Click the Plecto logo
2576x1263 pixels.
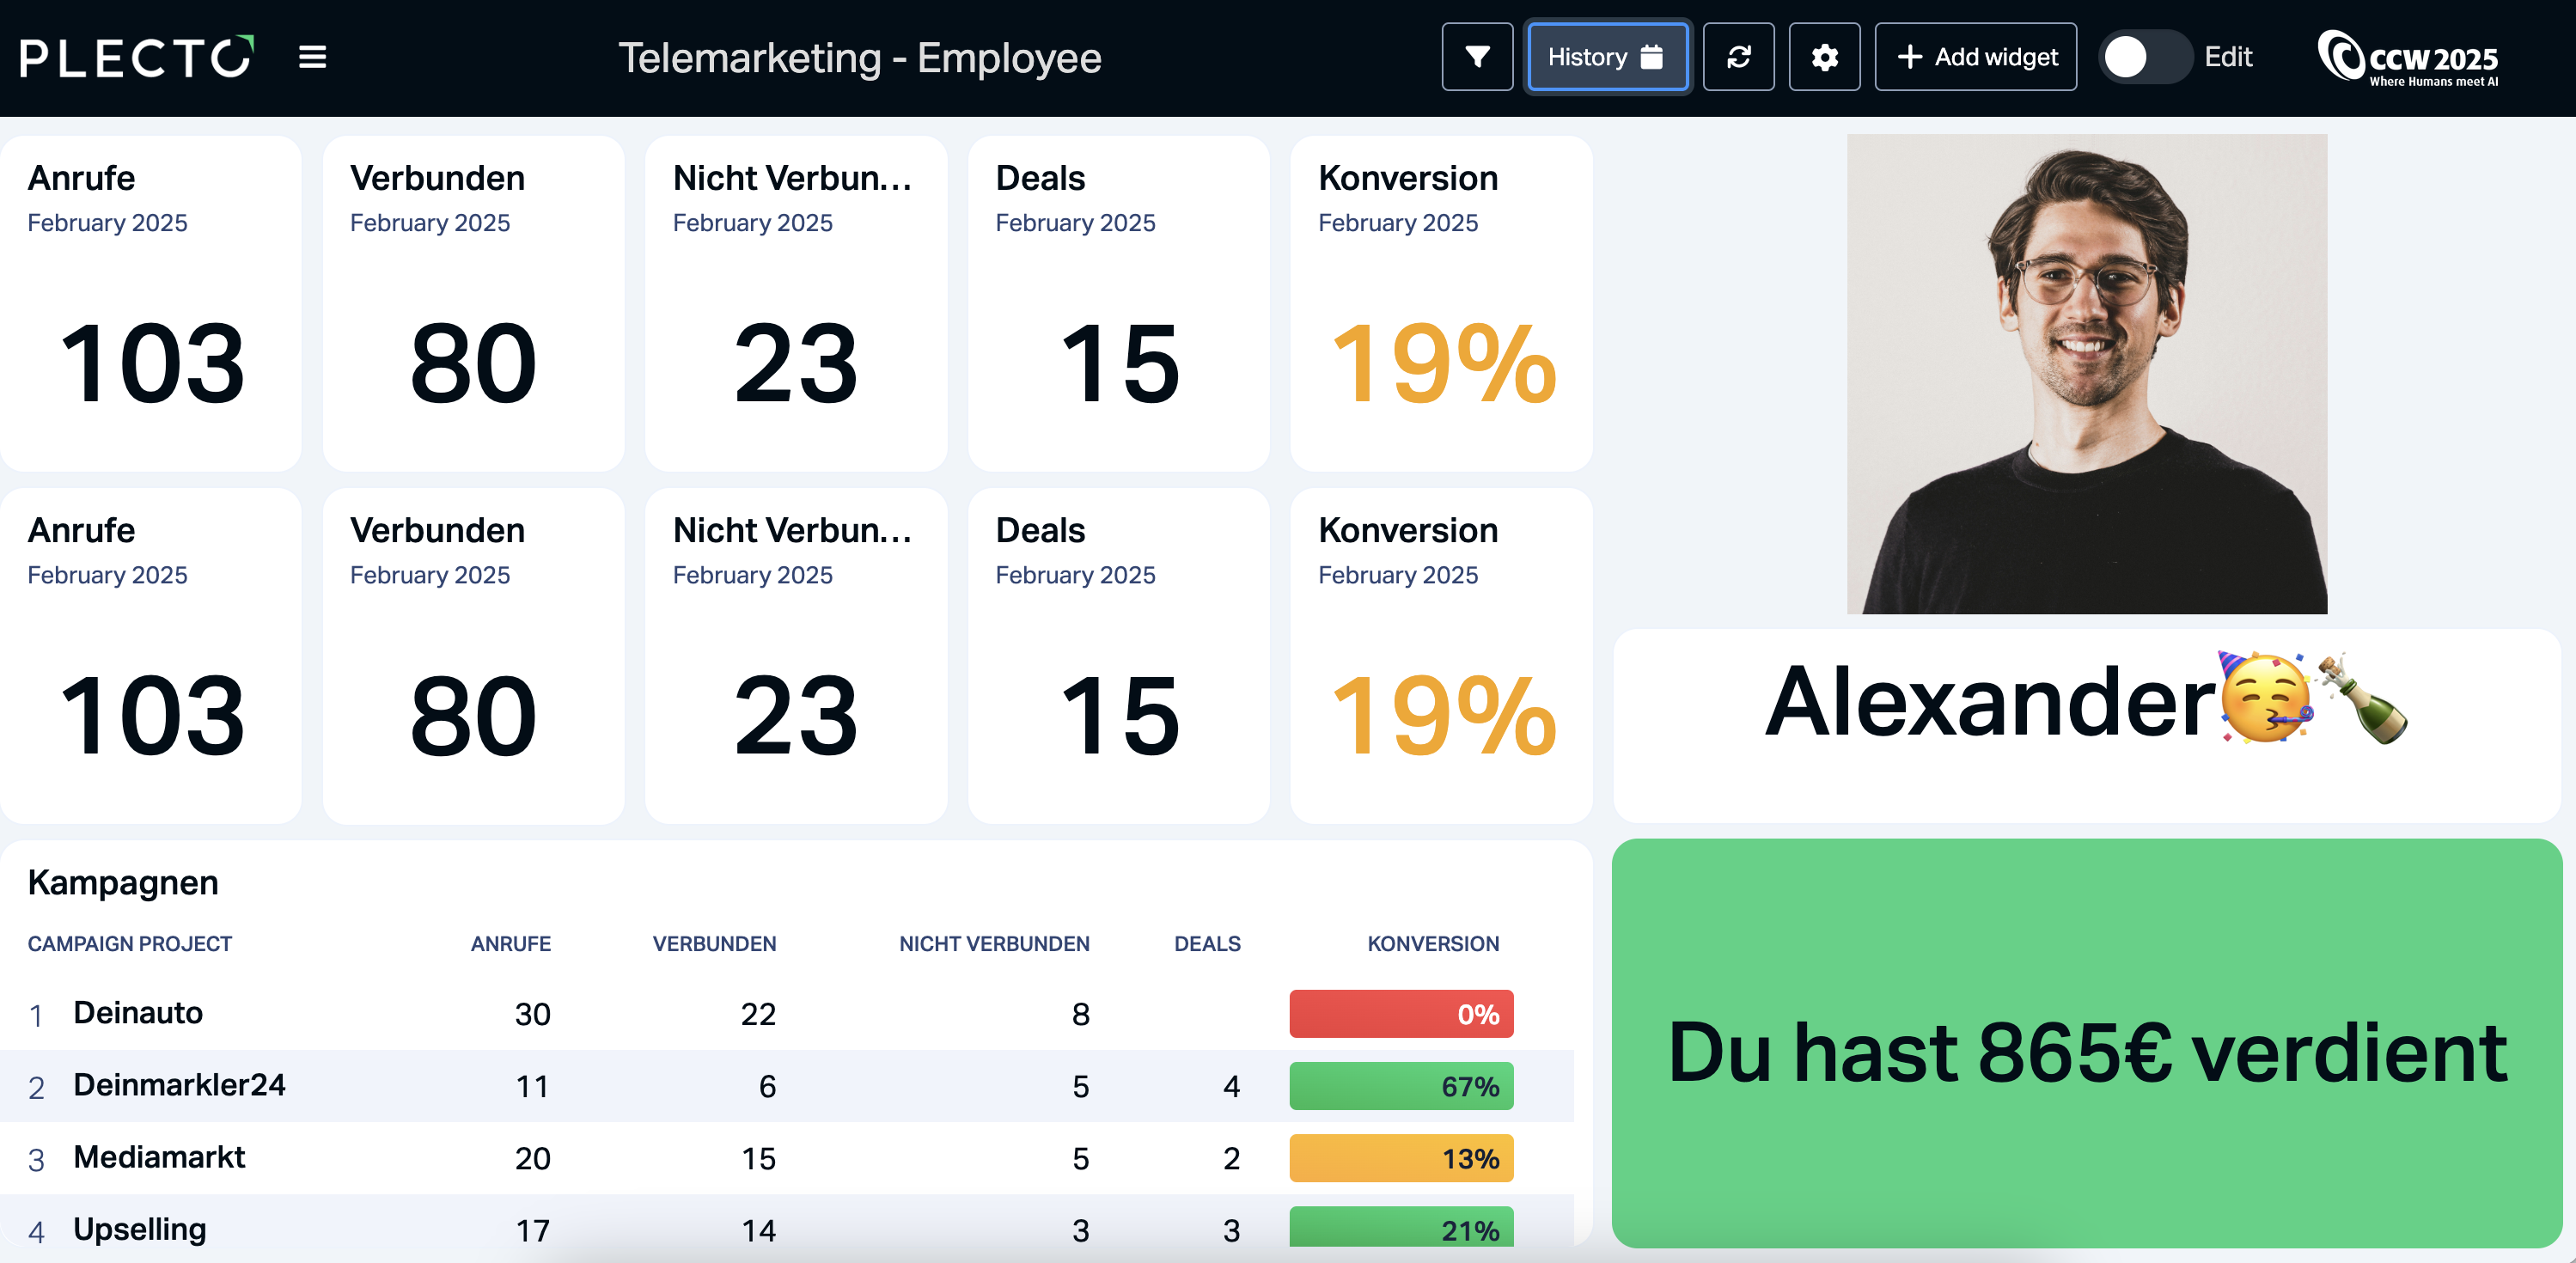137,57
